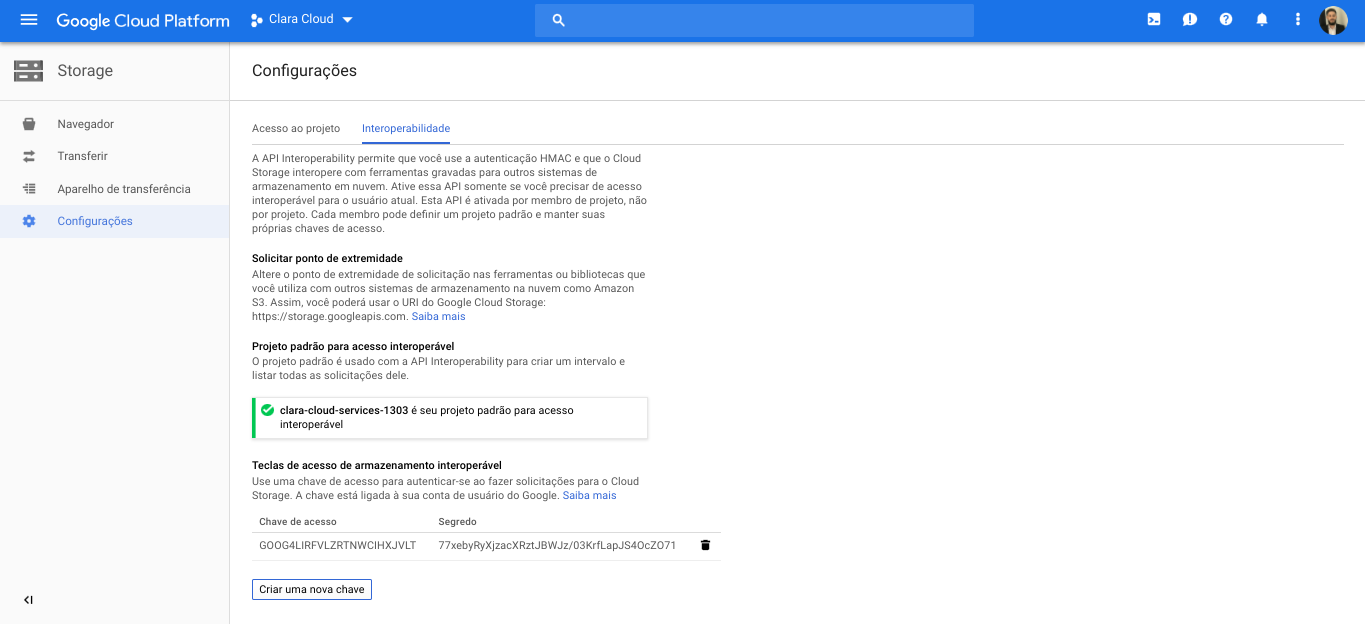Image resolution: width=1365 pixels, height=624 pixels.
Task: Click the green check status icon
Action: point(267,410)
